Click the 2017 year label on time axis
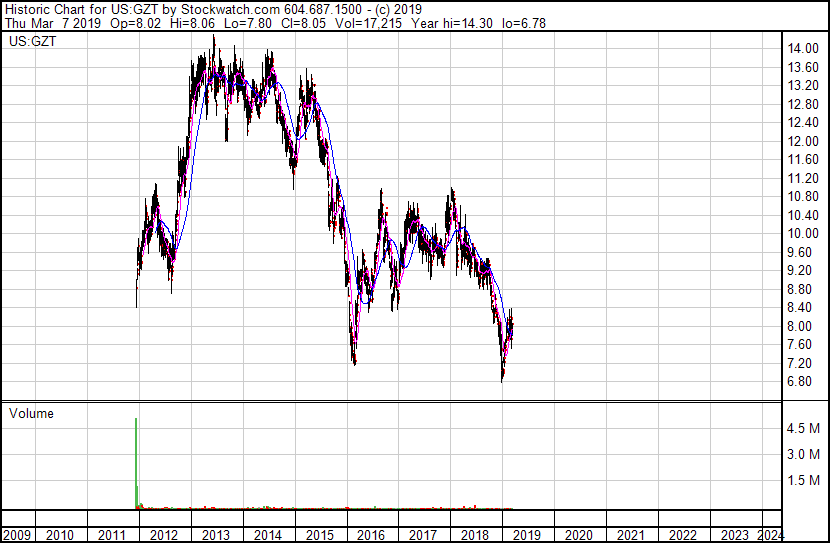 pos(422,535)
